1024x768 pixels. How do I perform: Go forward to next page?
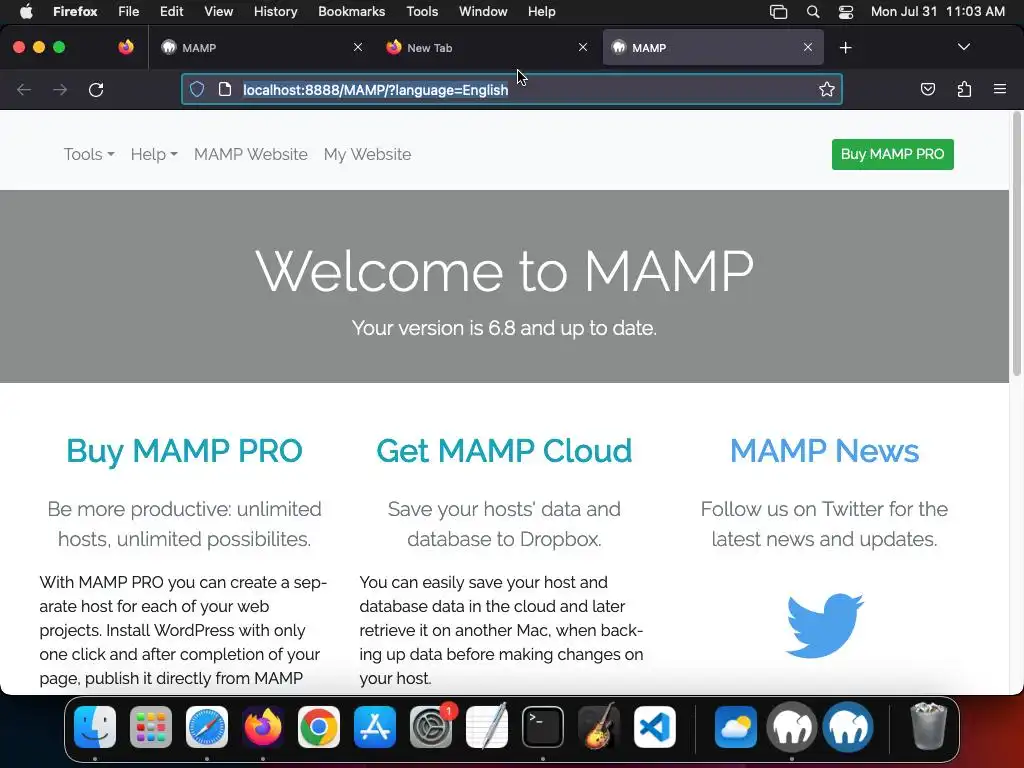60,89
